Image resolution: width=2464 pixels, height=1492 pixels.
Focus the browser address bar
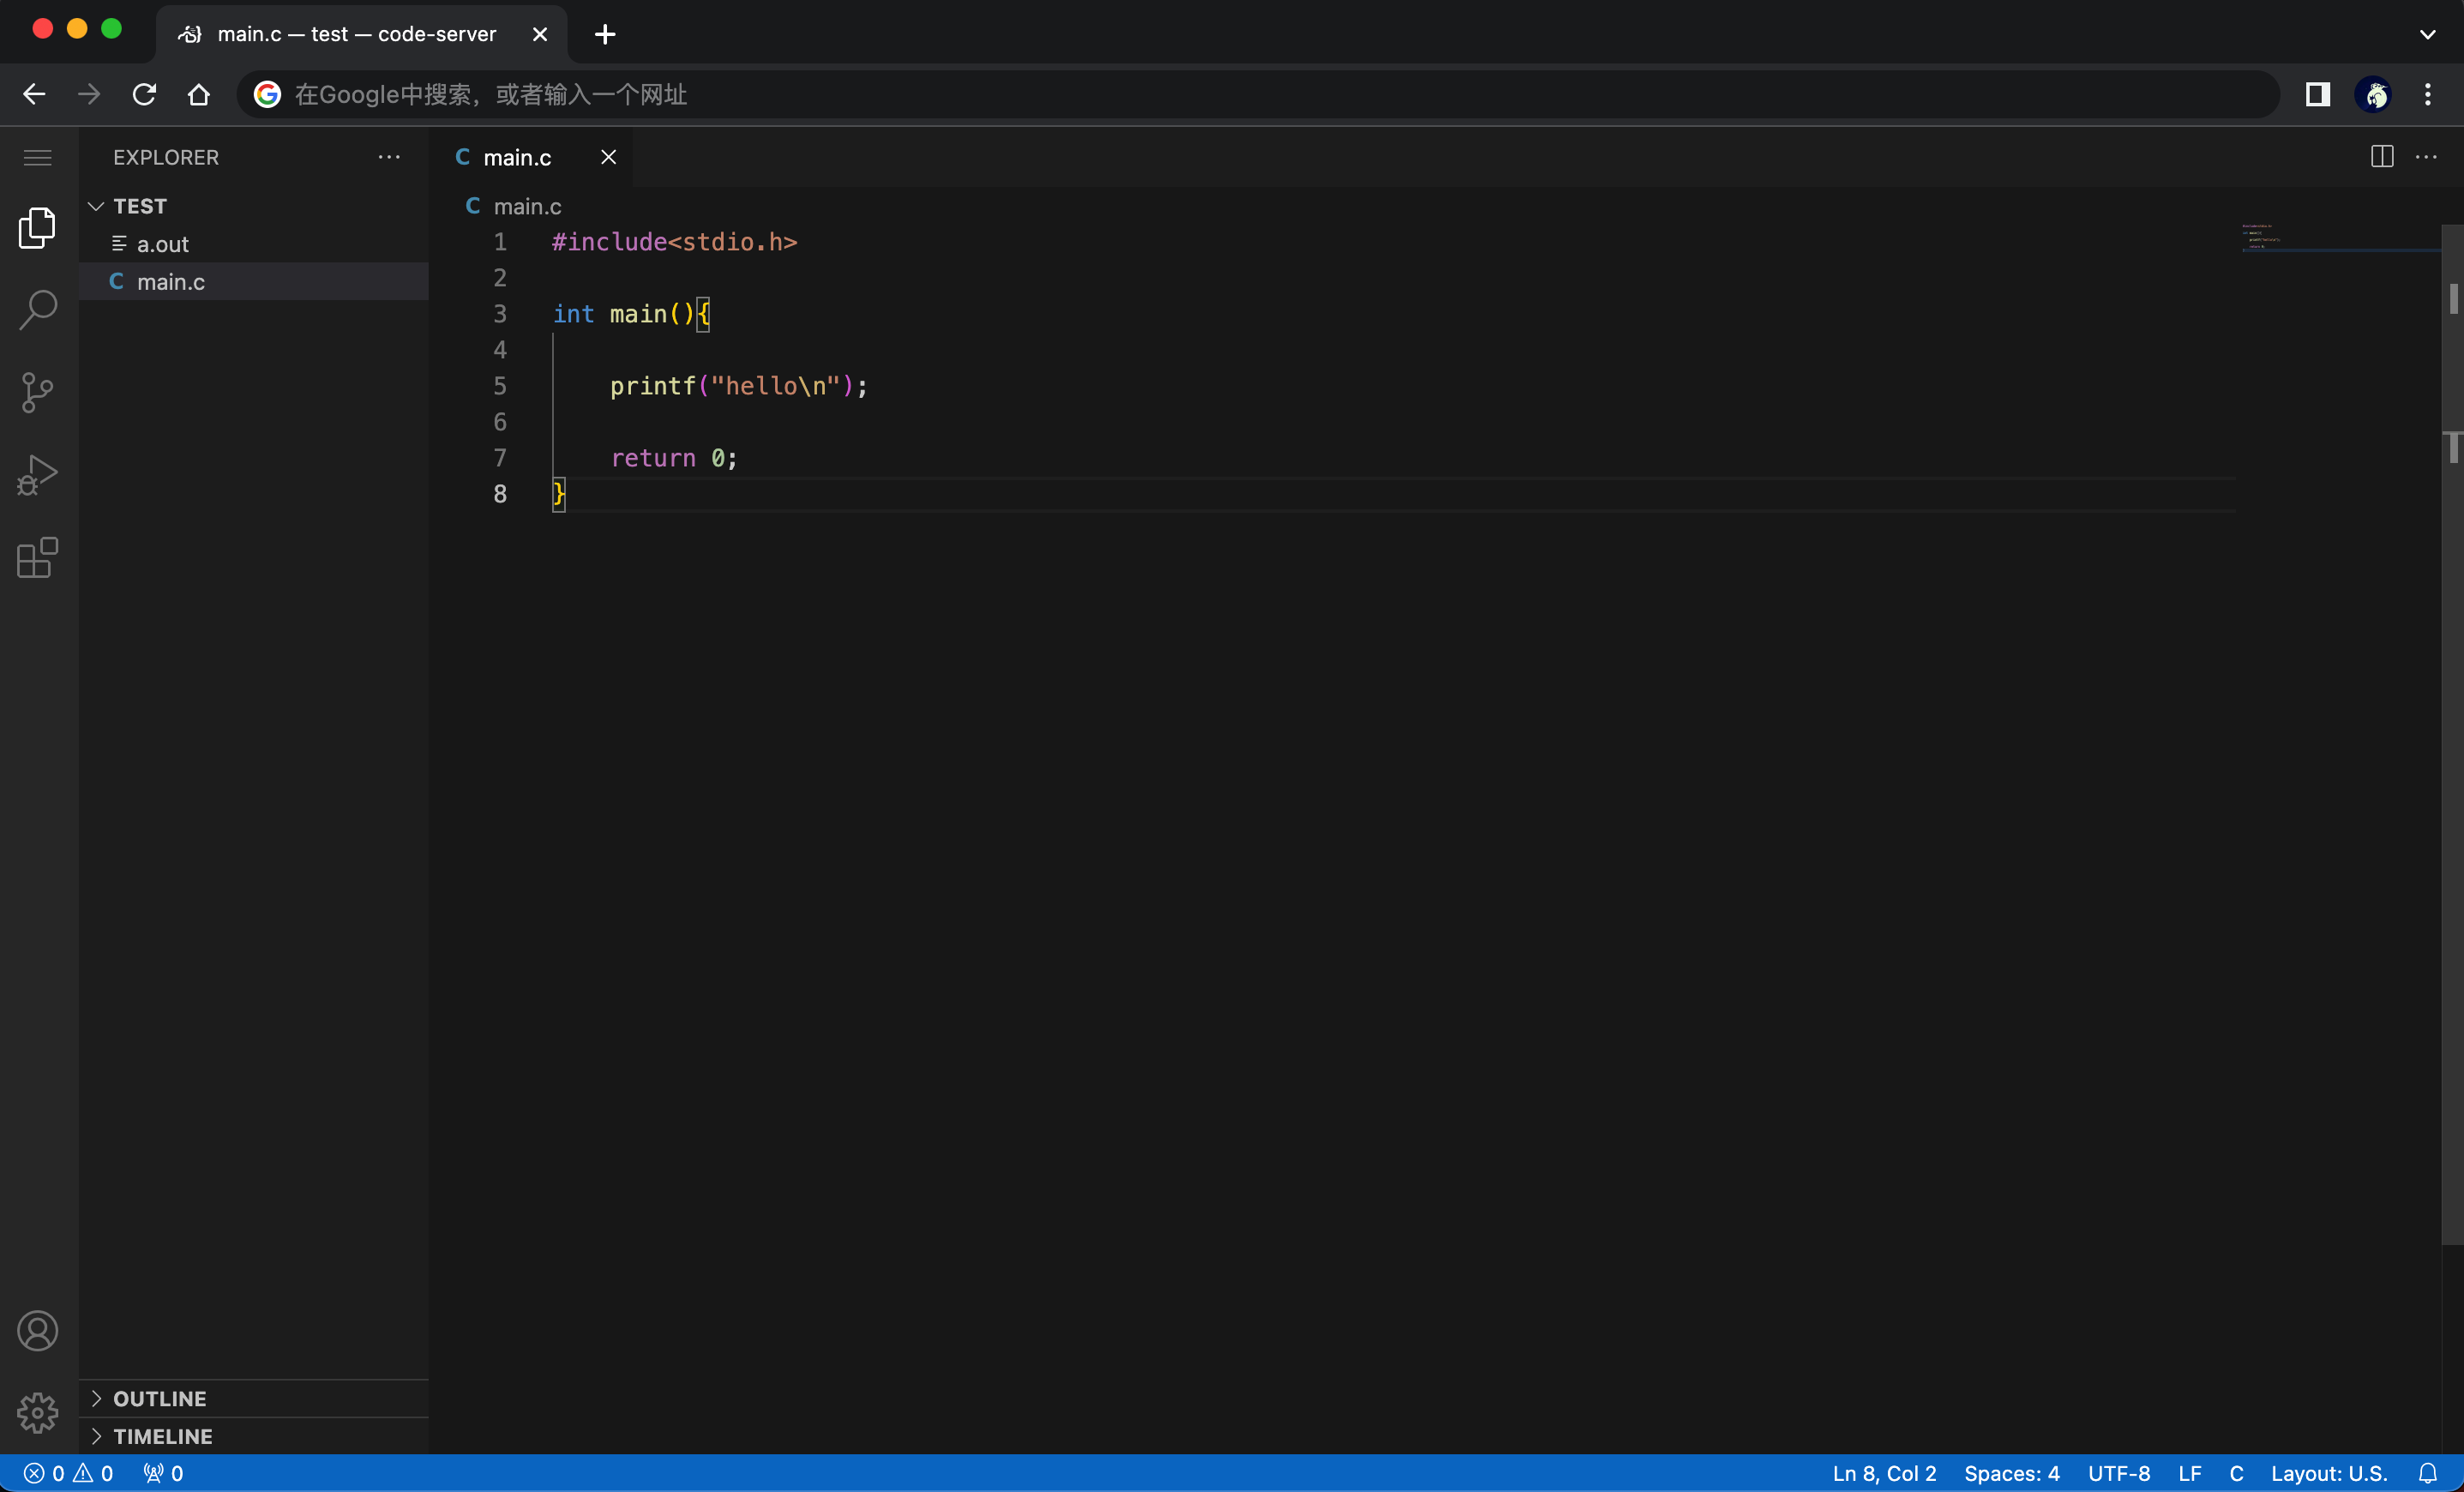(x=1258, y=94)
